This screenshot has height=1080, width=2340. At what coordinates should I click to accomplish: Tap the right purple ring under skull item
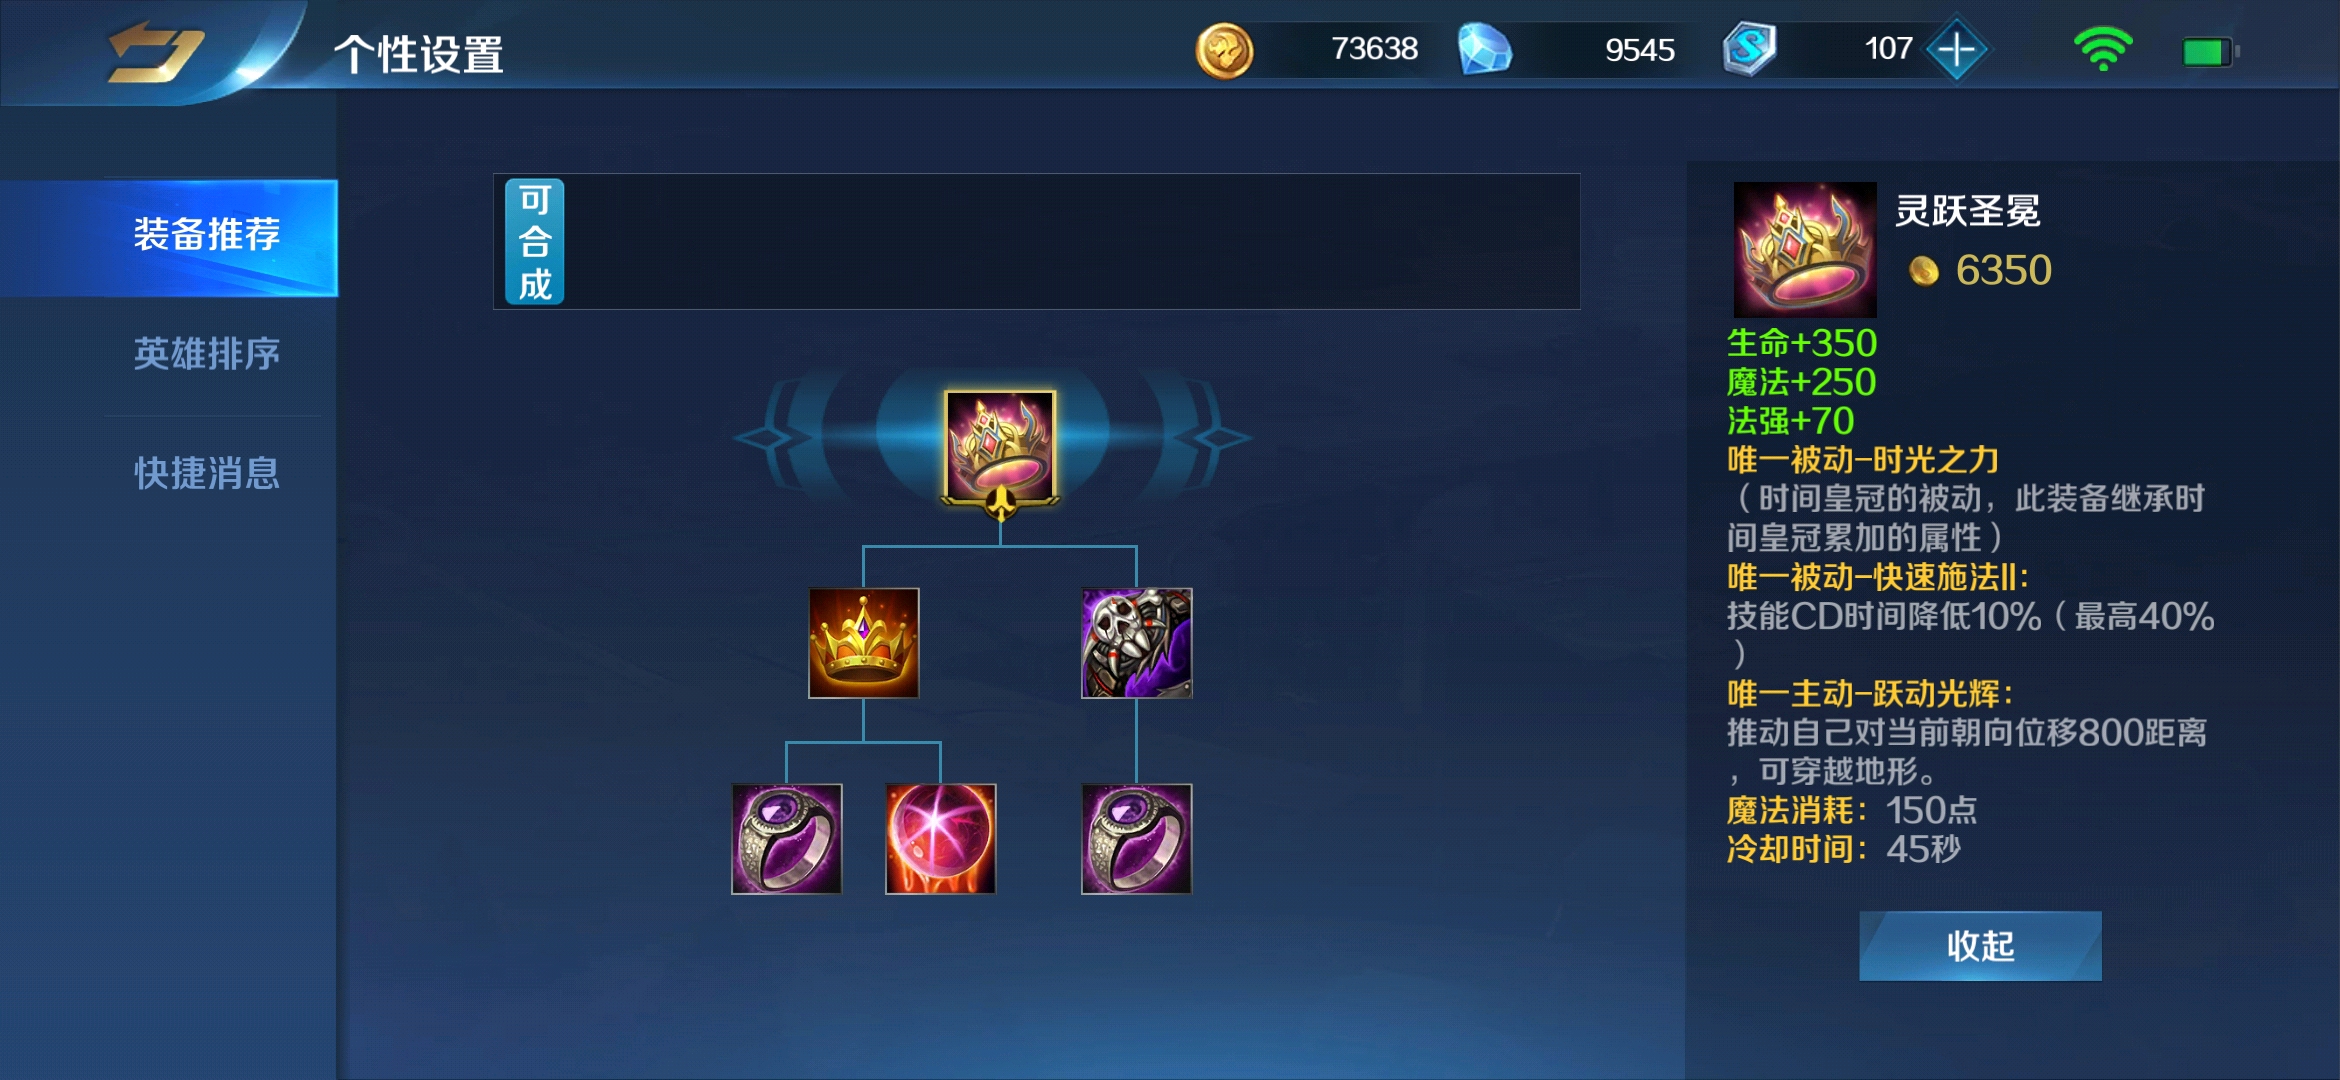click(x=1137, y=839)
